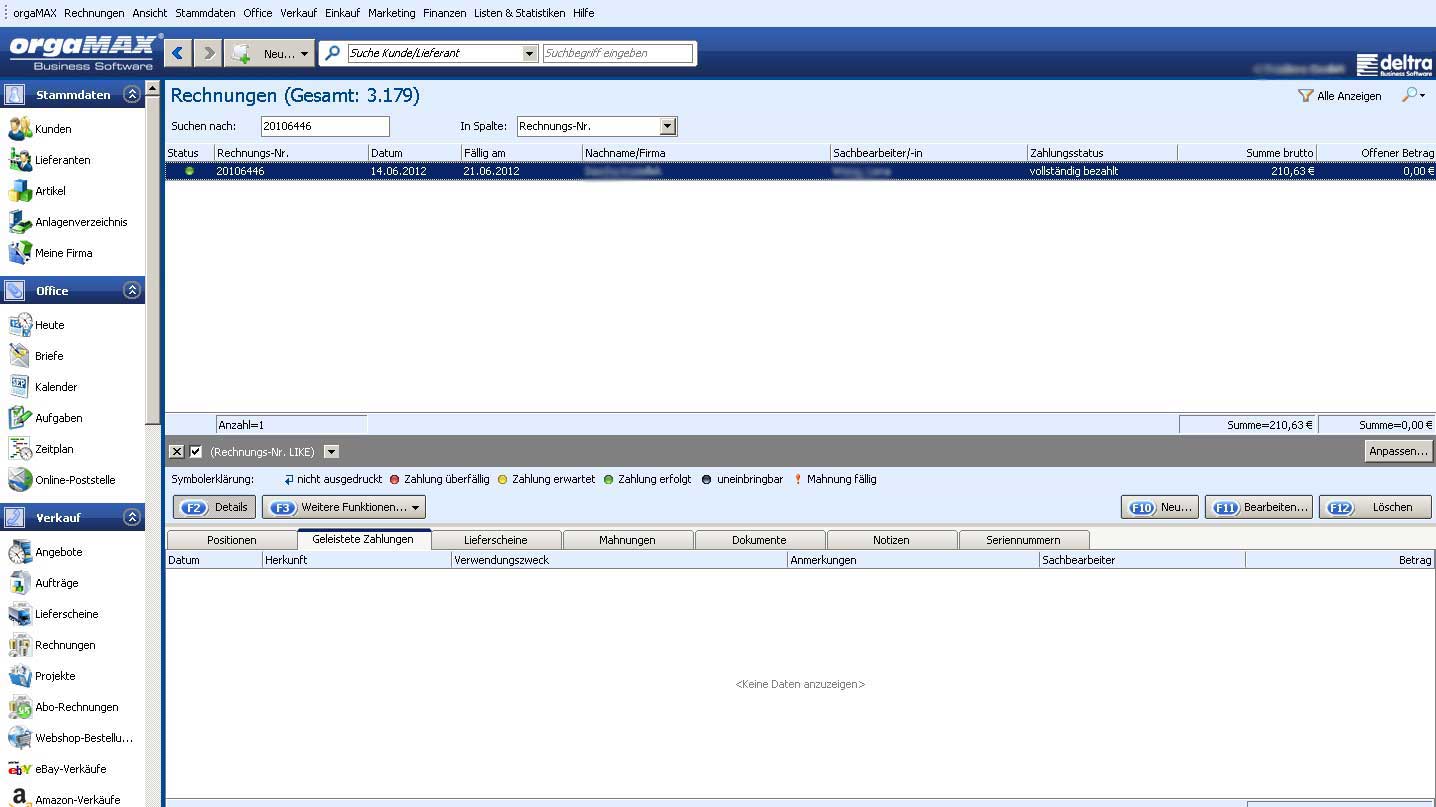Go back with the blue back arrow

click(x=178, y=53)
